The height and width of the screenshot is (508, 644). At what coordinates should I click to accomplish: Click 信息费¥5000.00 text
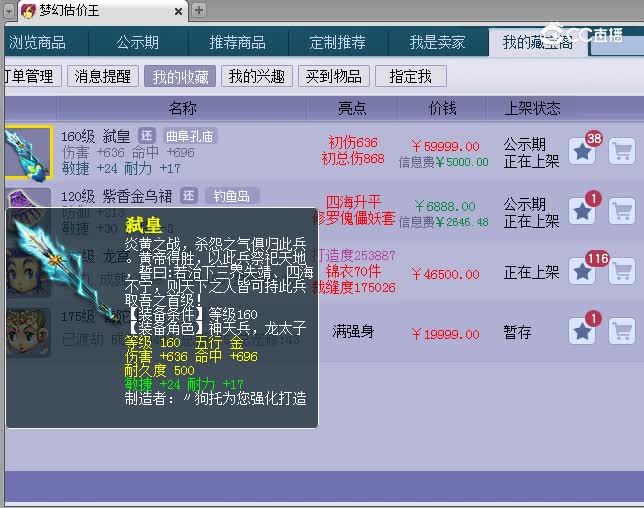[x=443, y=162]
